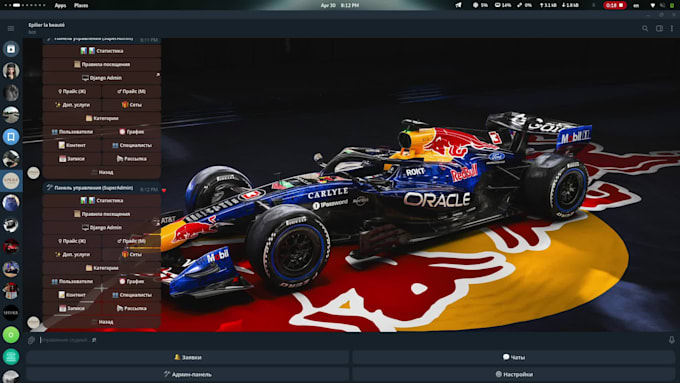Click Прайс (Ж) in the 8:11 PM panel
The width and height of the screenshot is (680, 383).
pyautogui.click(x=72, y=91)
